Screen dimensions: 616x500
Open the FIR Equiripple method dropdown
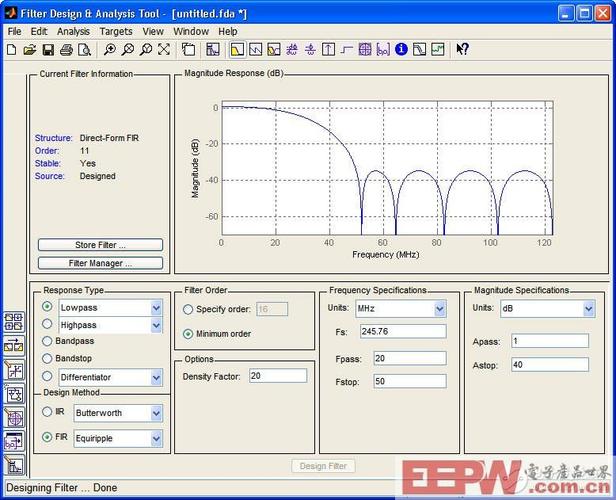click(x=156, y=438)
